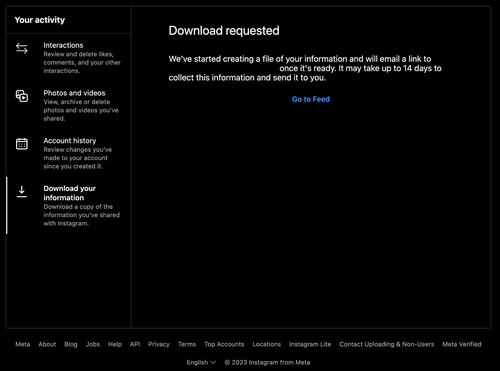Image resolution: width=500 pixels, height=371 pixels.
Task: Click the Download requested heading
Action: tap(224, 31)
